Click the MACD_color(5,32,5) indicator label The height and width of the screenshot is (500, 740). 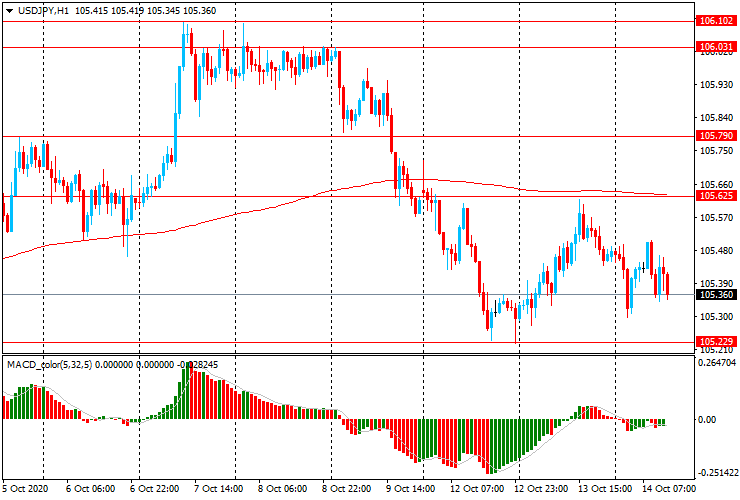pos(50,364)
